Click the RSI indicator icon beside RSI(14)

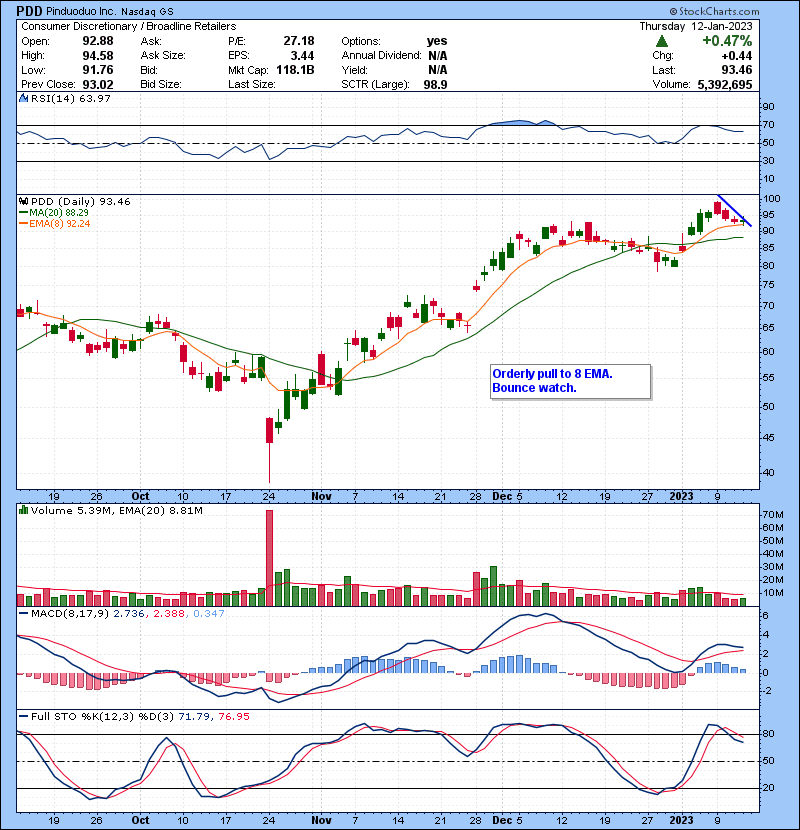(23, 98)
